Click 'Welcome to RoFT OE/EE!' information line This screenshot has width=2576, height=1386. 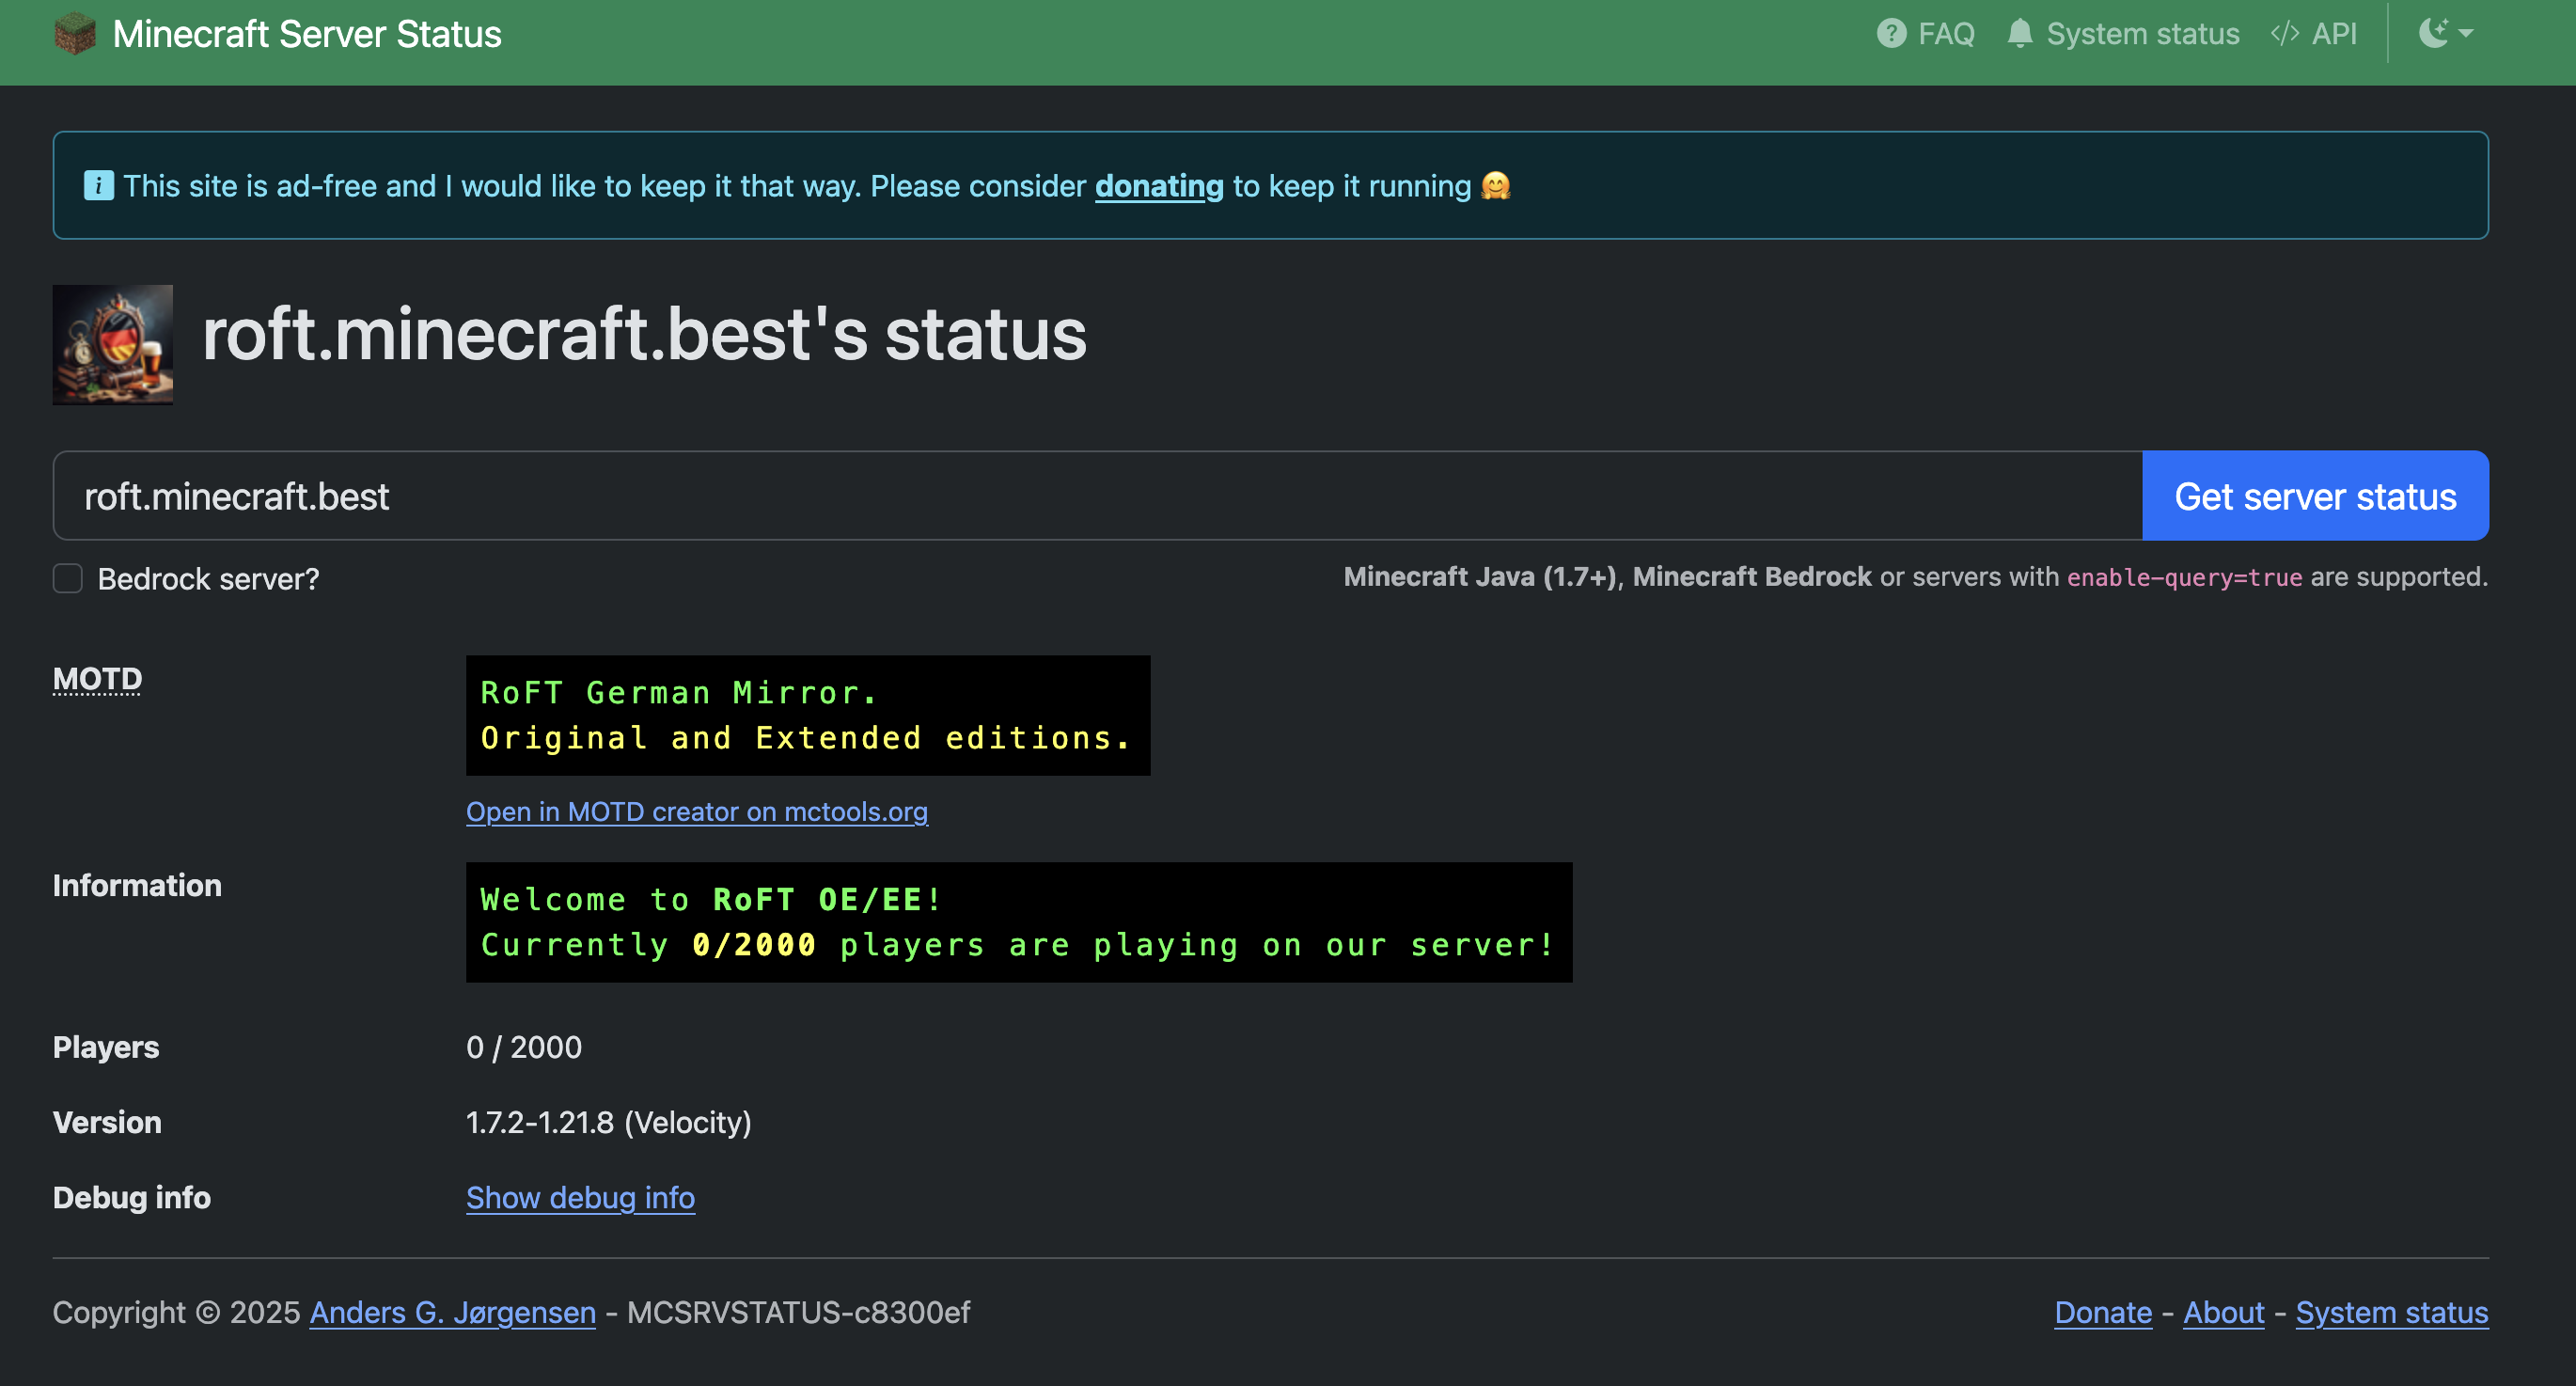[x=711, y=899]
